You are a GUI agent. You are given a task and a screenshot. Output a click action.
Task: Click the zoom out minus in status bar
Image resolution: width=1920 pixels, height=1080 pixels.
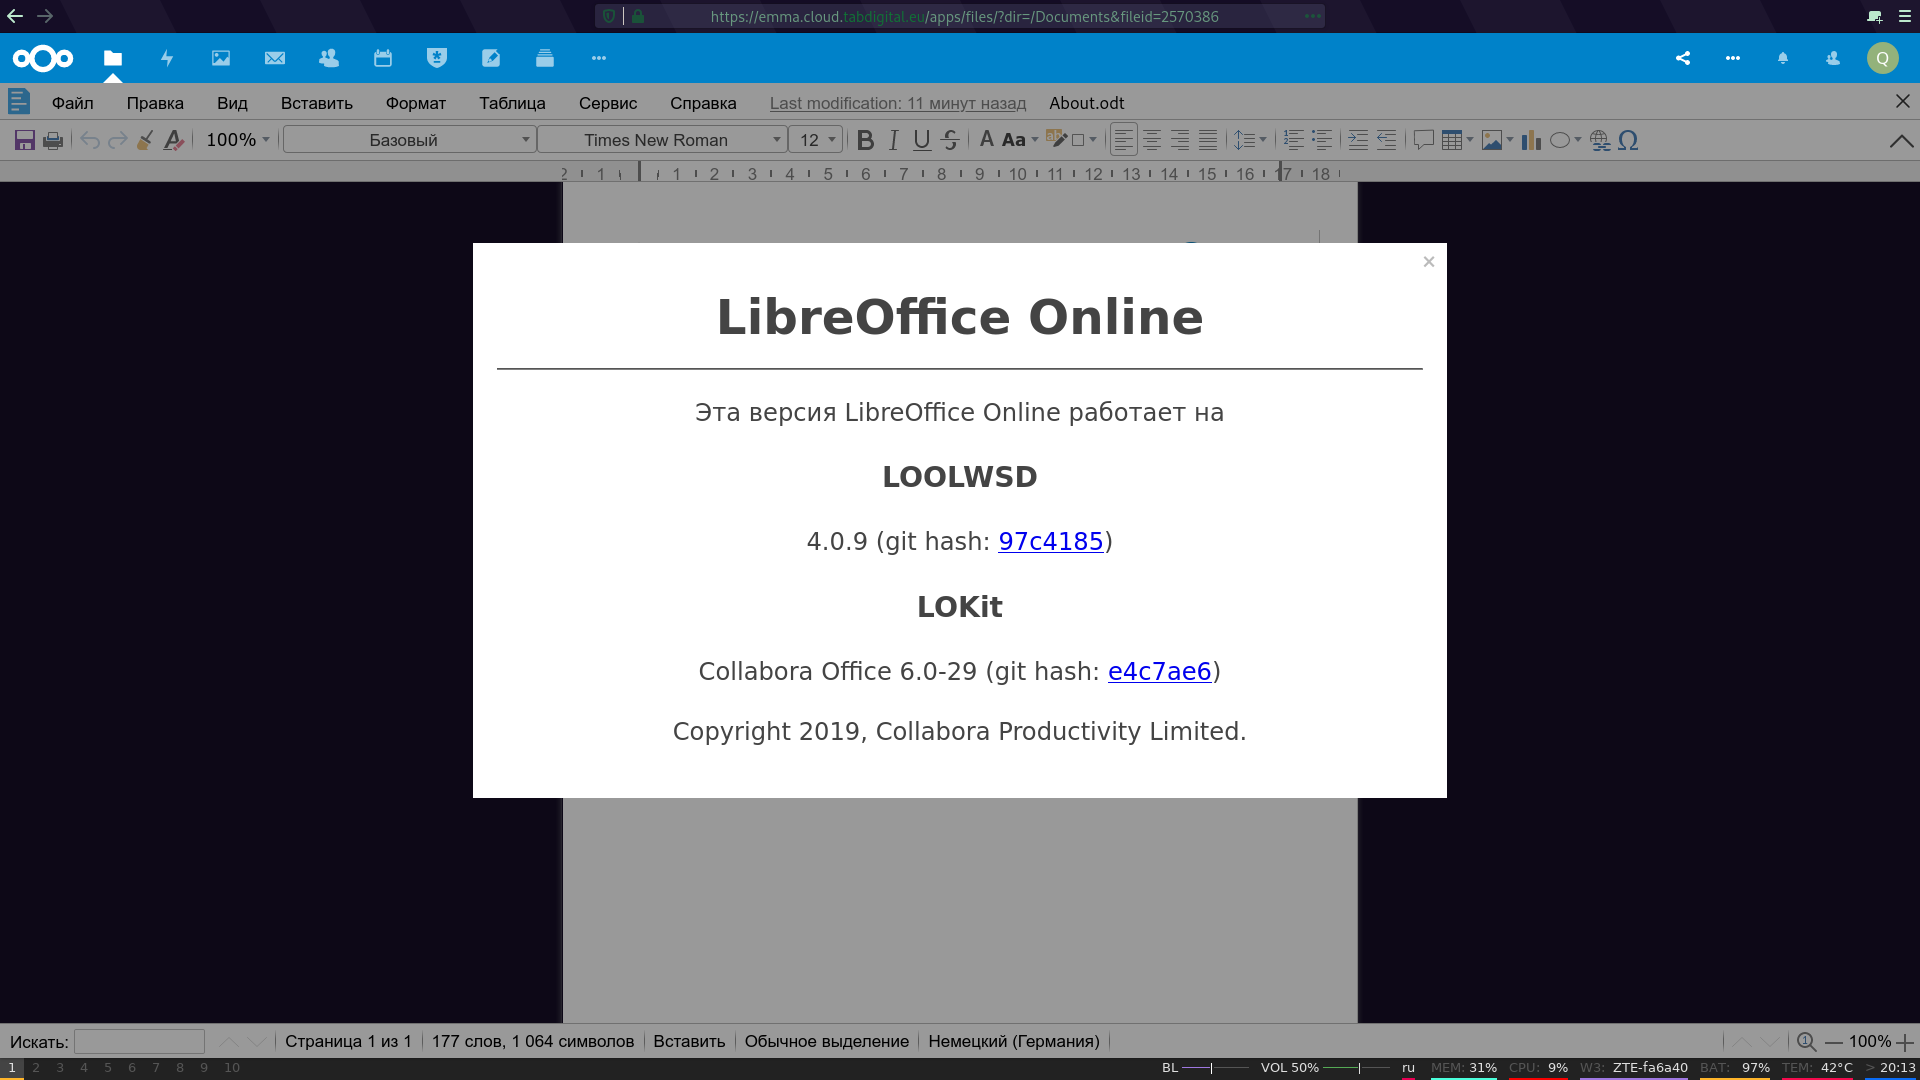tap(1834, 1042)
